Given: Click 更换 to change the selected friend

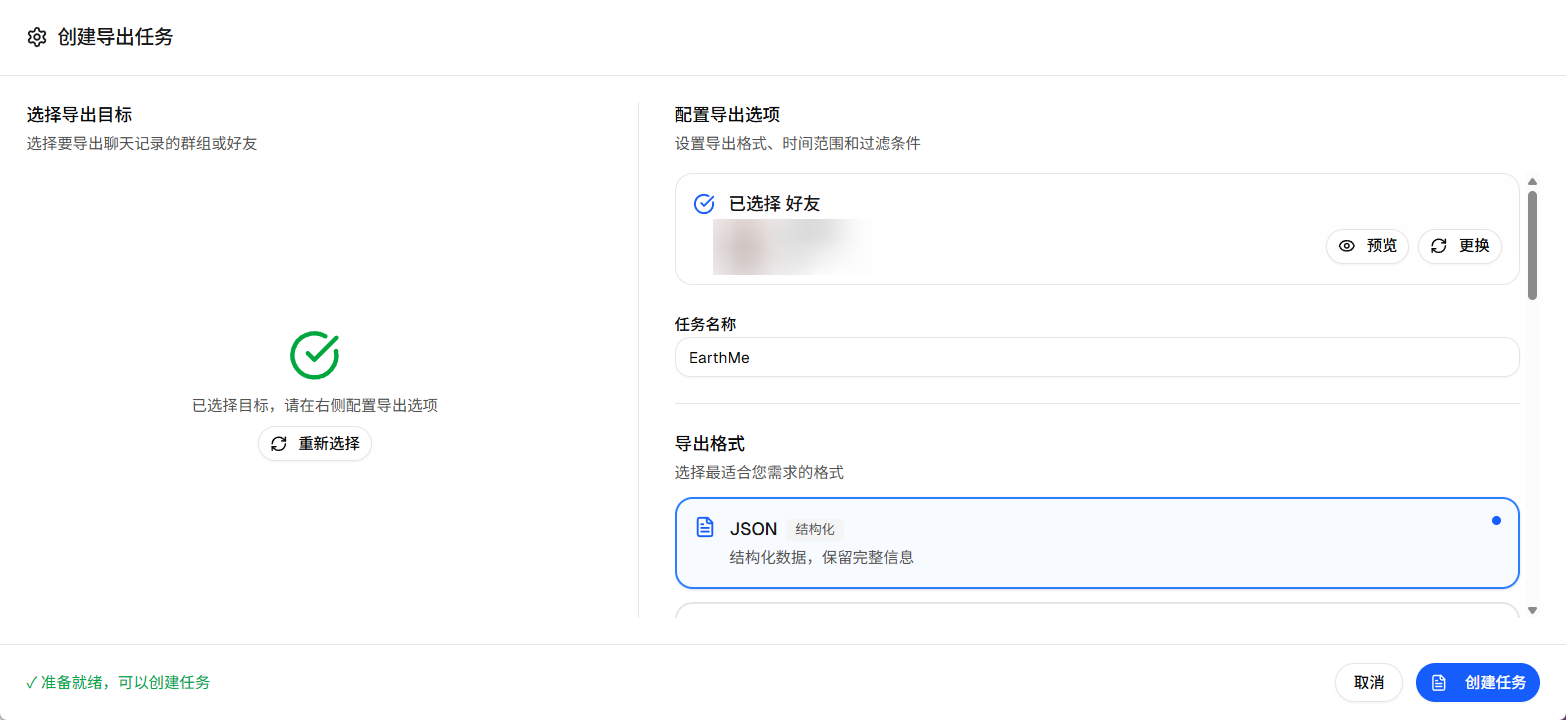Looking at the screenshot, I should pyautogui.click(x=1459, y=246).
